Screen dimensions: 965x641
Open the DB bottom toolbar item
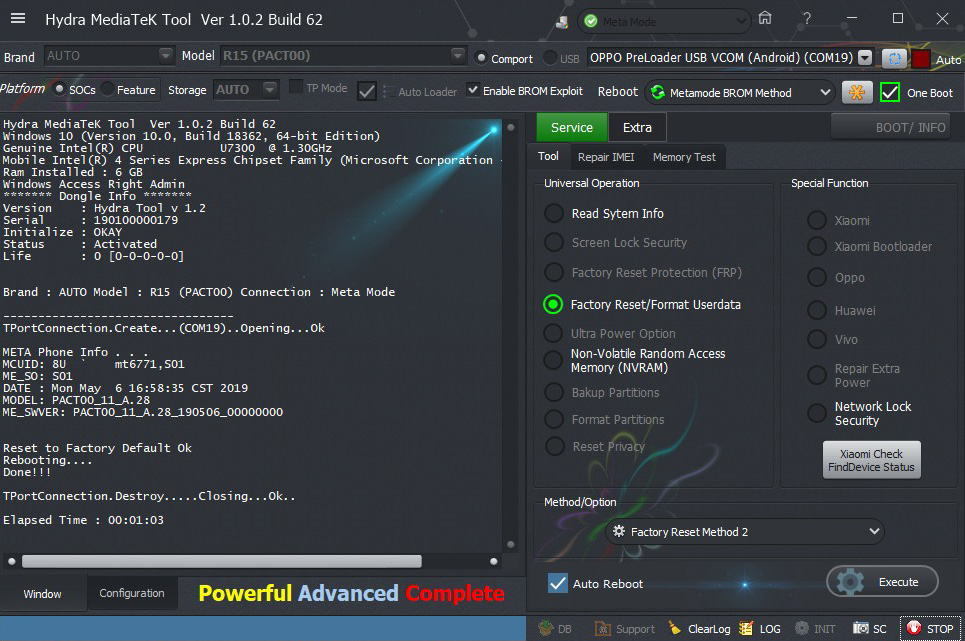tap(555, 628)
